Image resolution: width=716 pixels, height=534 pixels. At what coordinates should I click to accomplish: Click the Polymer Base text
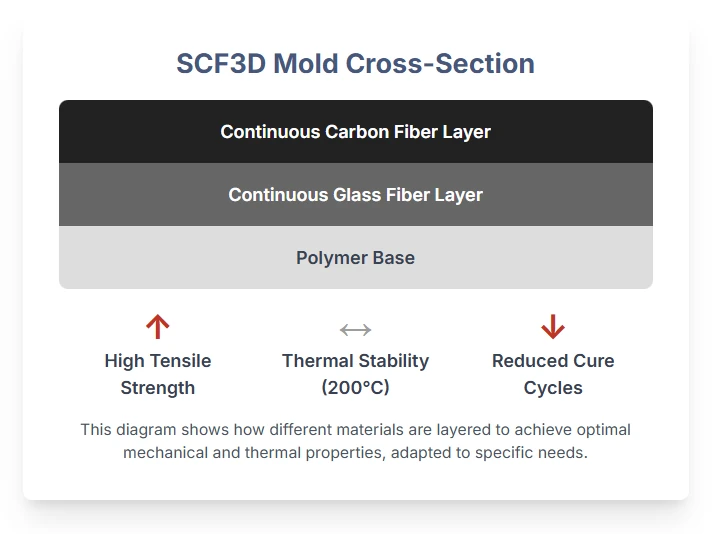pyautogui.click(x=355, y=258)
